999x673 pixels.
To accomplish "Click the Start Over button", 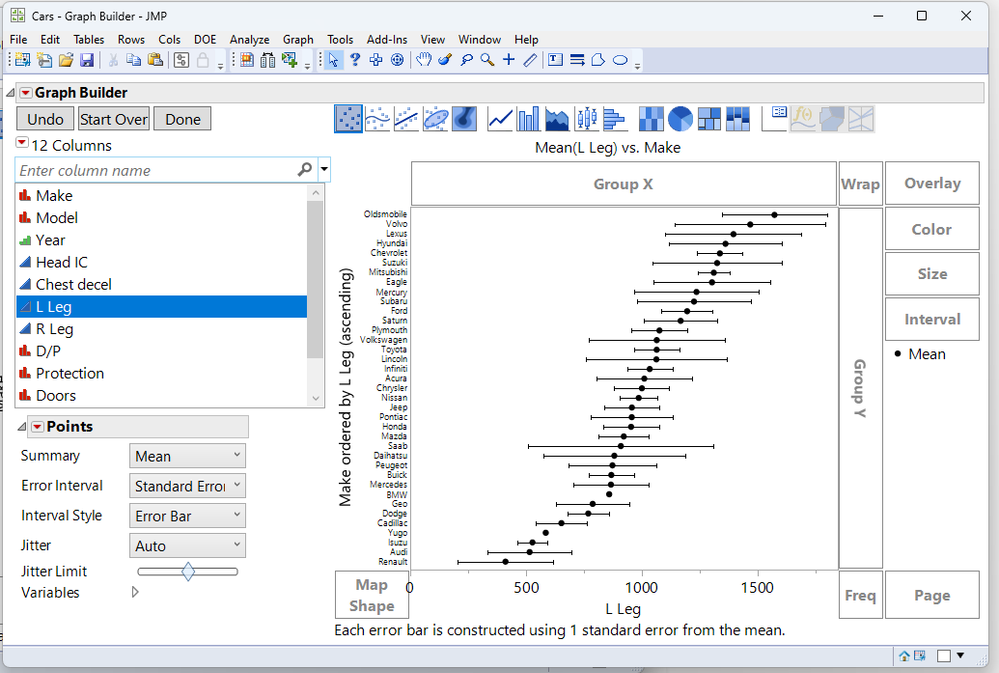I will [x=114, y=119].
